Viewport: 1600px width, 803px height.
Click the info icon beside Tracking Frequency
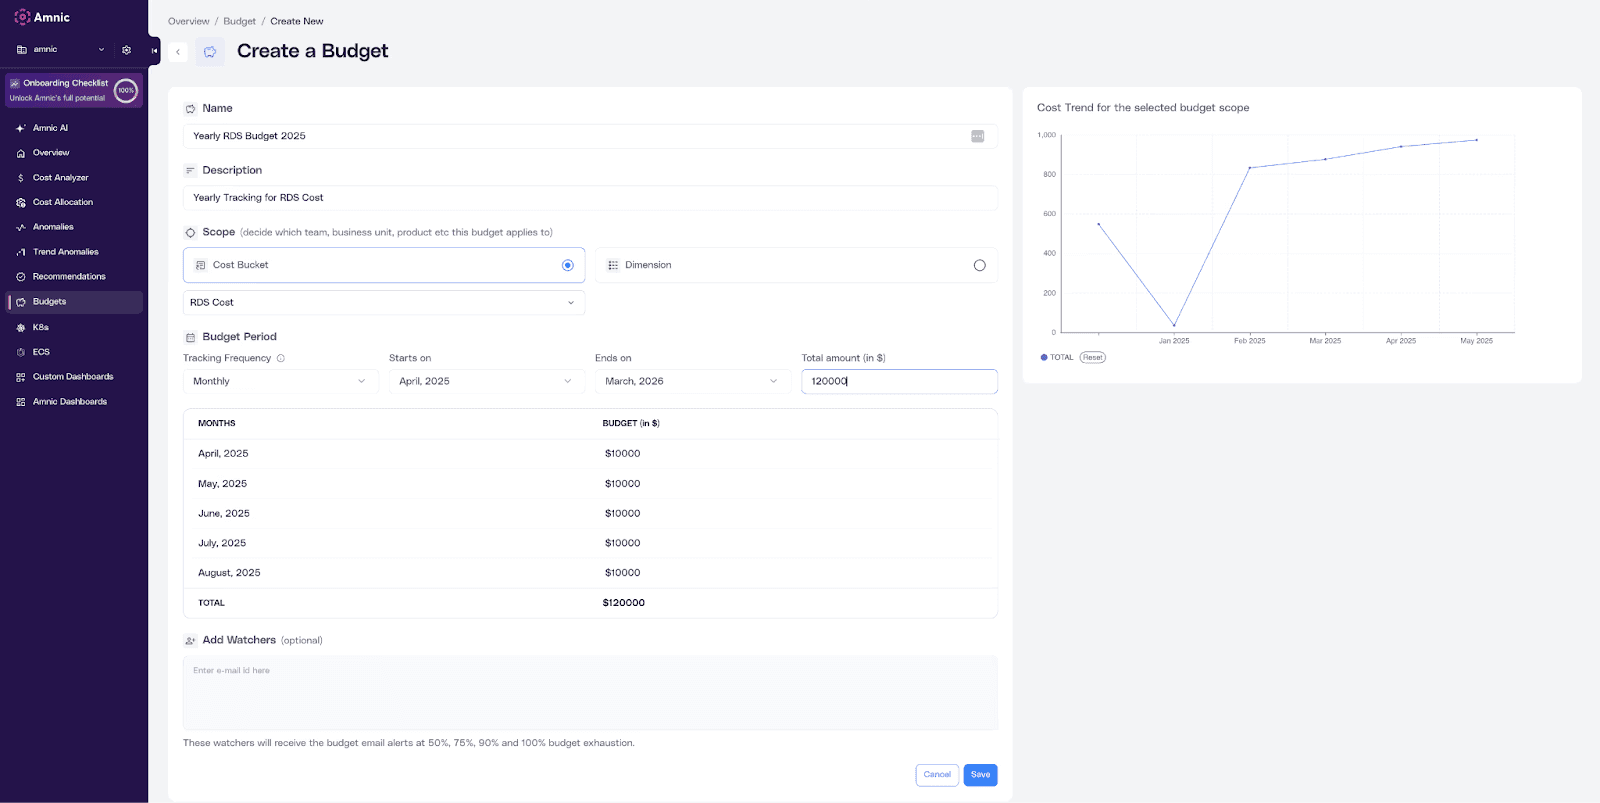pyautogui.click(x=281, y=358)
